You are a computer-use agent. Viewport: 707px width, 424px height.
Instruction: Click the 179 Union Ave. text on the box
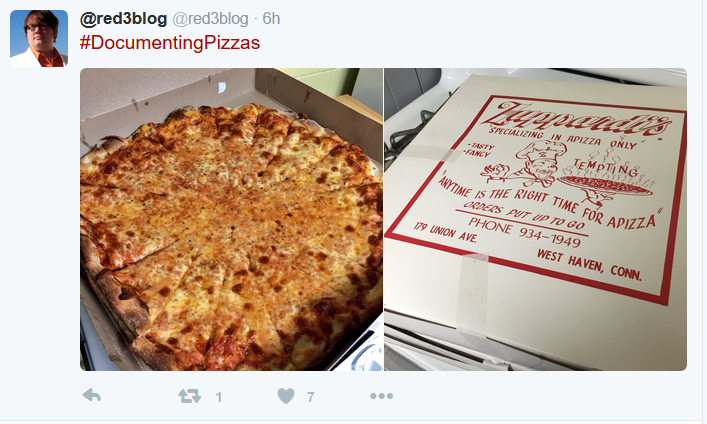445,232
